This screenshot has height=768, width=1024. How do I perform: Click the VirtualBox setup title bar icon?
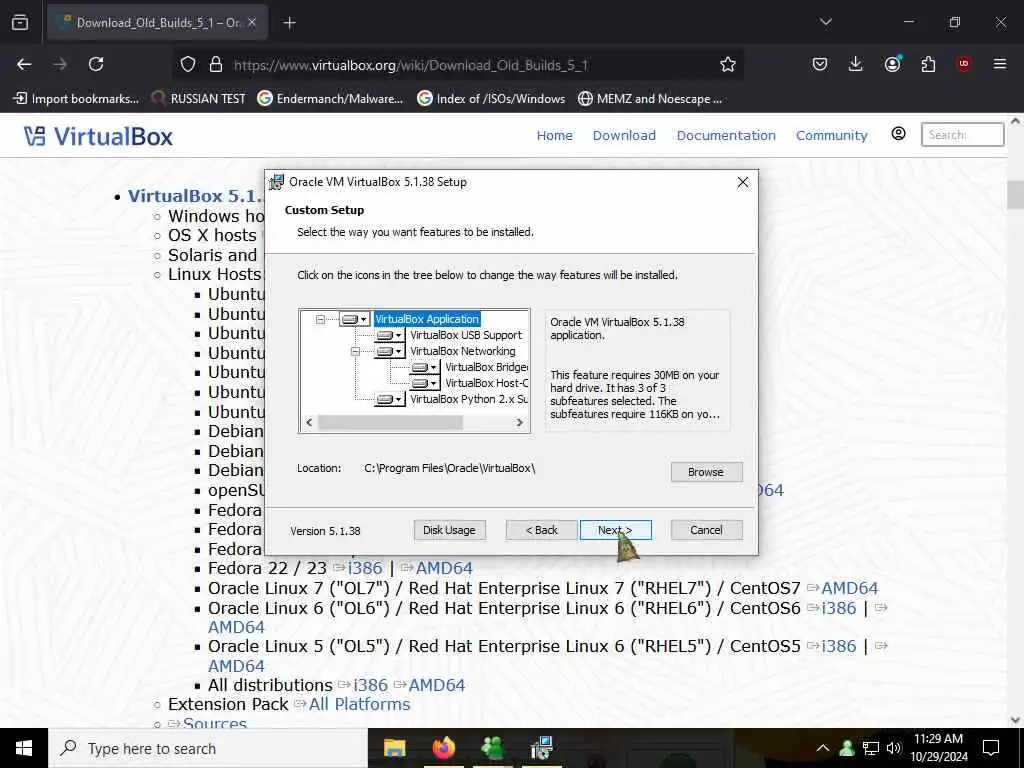(x=277, y=182)
